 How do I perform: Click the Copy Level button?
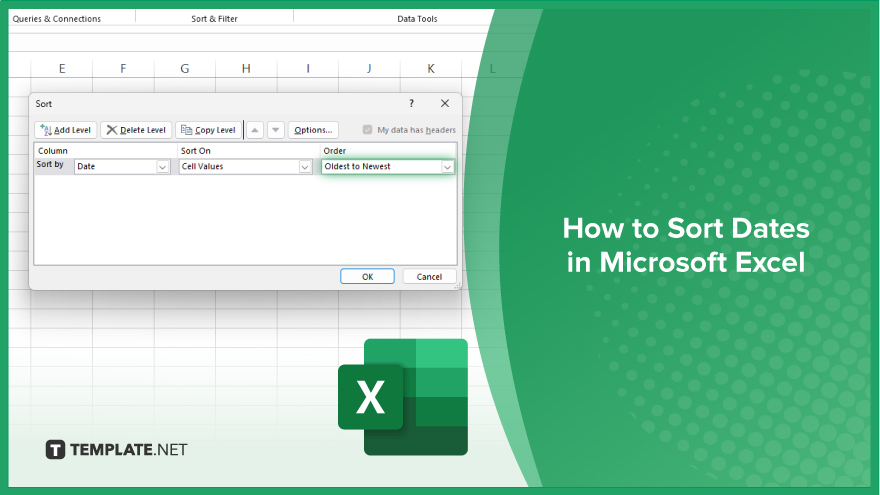[208, 130]
